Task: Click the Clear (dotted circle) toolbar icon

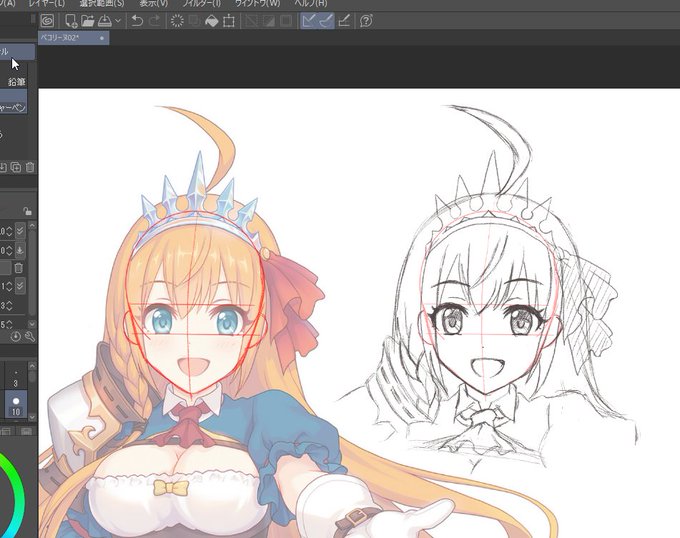Action: tap(177, 20)
